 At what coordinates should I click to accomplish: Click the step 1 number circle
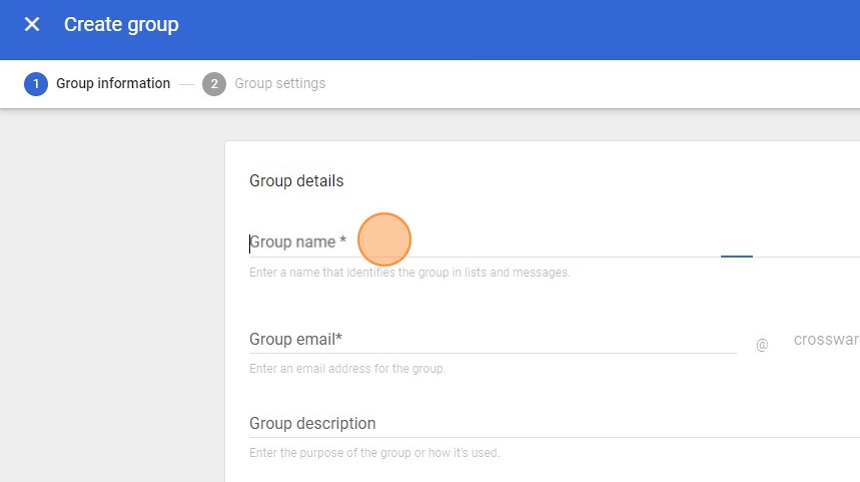[36, 84]
